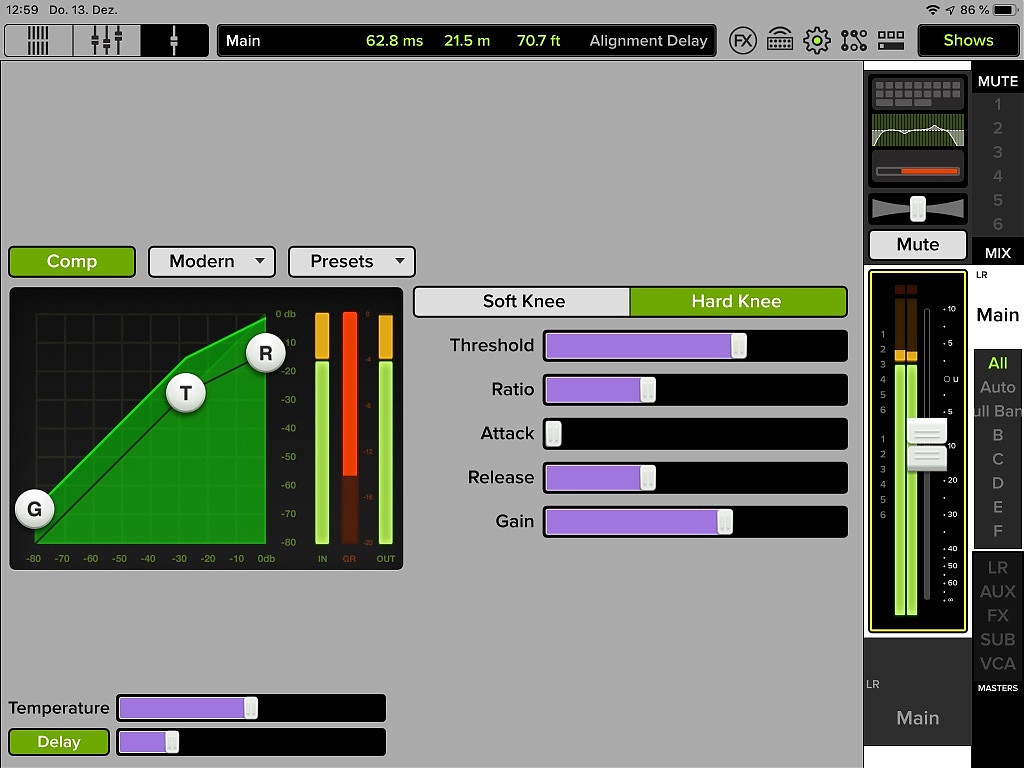The width and height of the screenshot is (1024, 768).
Task: Toggle the Delay button off
Action: click(59, 742)
